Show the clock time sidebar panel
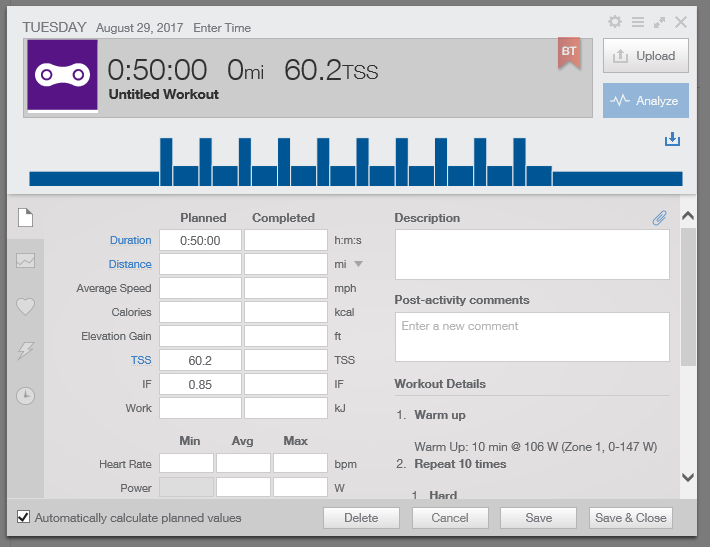 pyautogui.click(x=25, y=396)
